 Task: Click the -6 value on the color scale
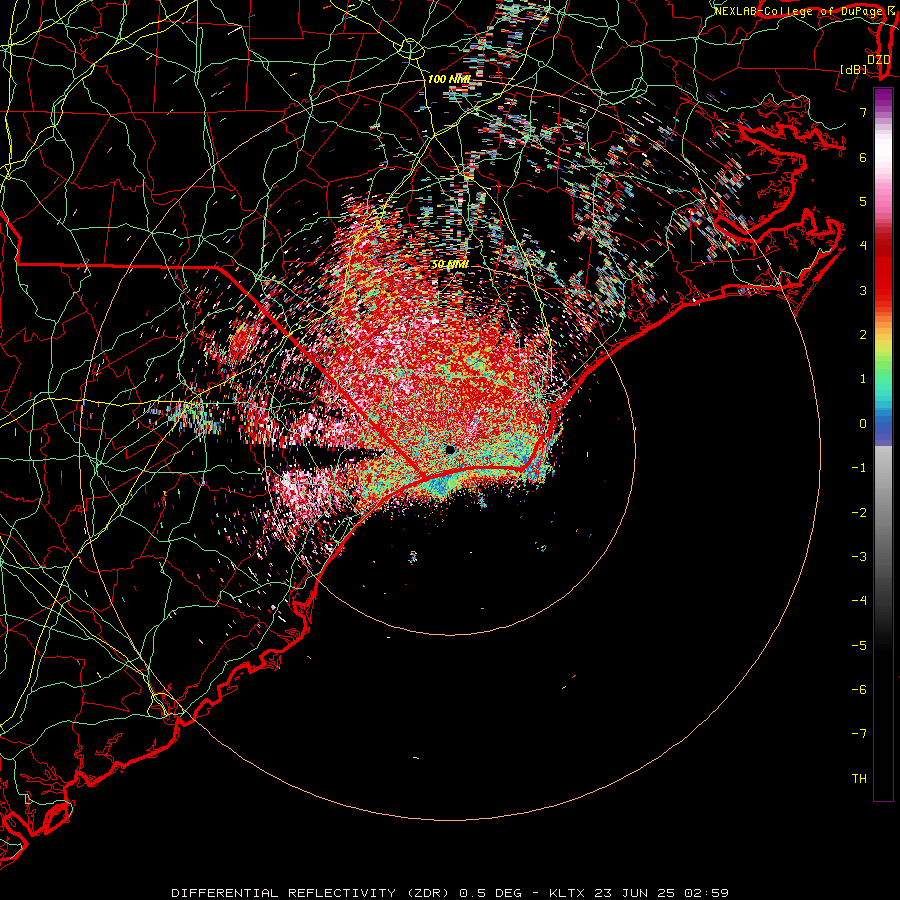(x=859, y=690)
